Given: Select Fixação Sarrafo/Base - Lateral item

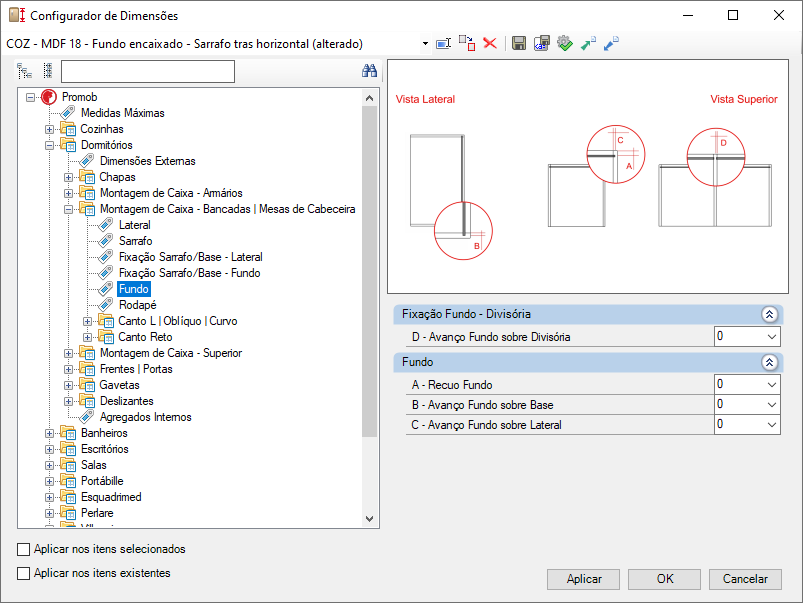Looking at the screenshot, I should click(x=191, y=257).
